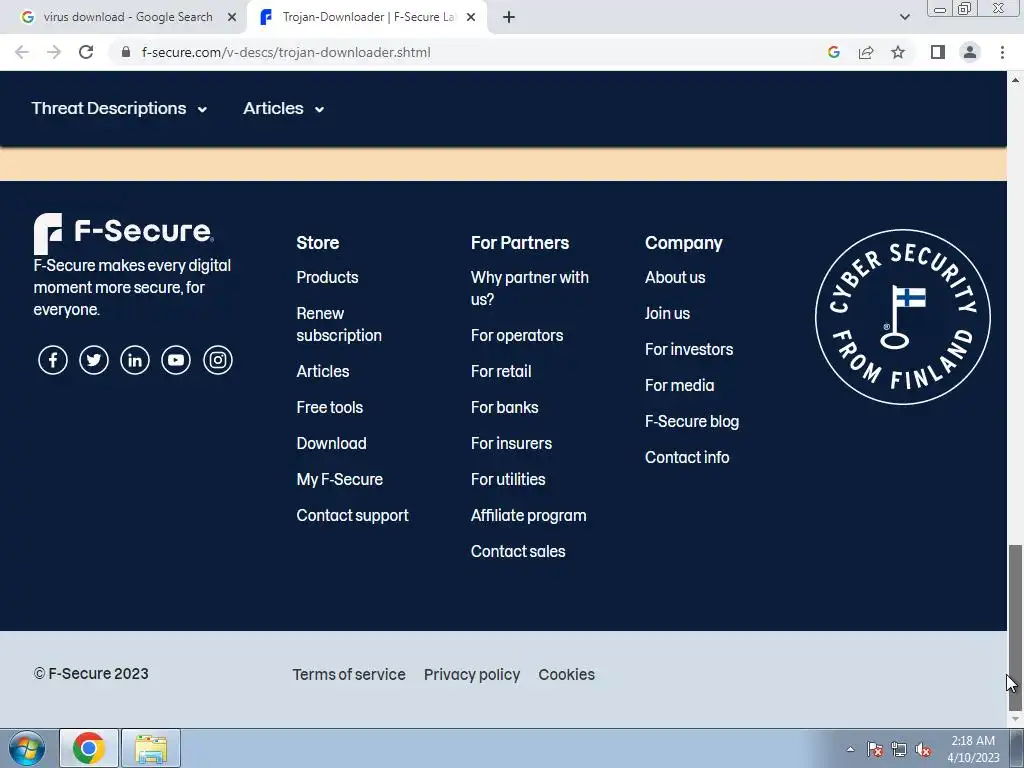
Task: Click Join us link
Action: (667, 313)
